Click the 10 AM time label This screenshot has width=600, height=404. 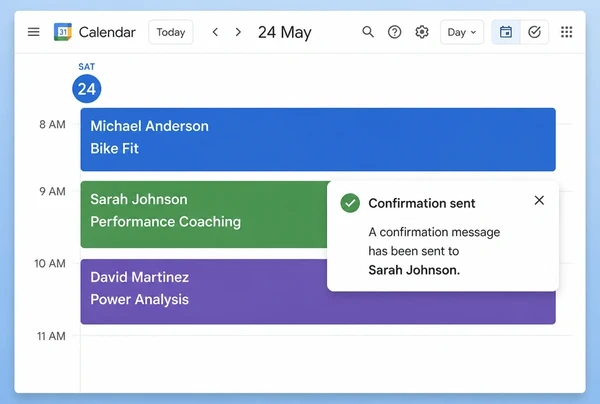pos(50,264)
